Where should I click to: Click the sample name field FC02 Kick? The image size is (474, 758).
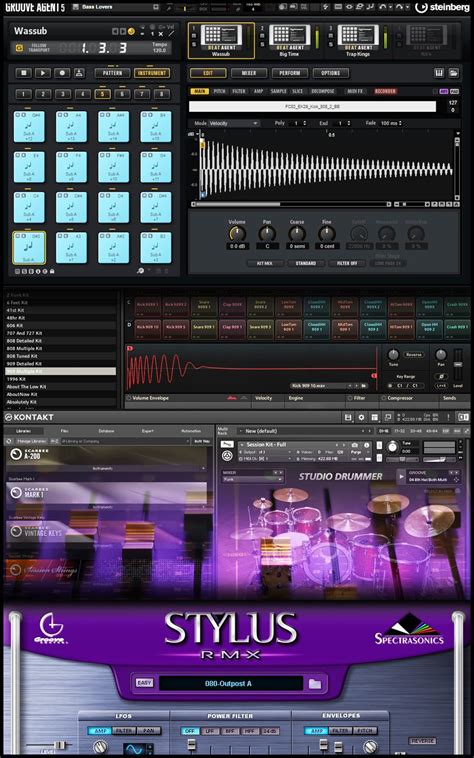click(x=312, y=106)
